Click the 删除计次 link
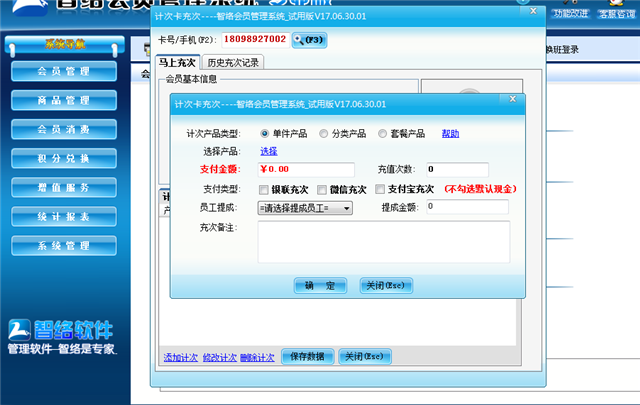Screen dimensions: 640x405 257,358
